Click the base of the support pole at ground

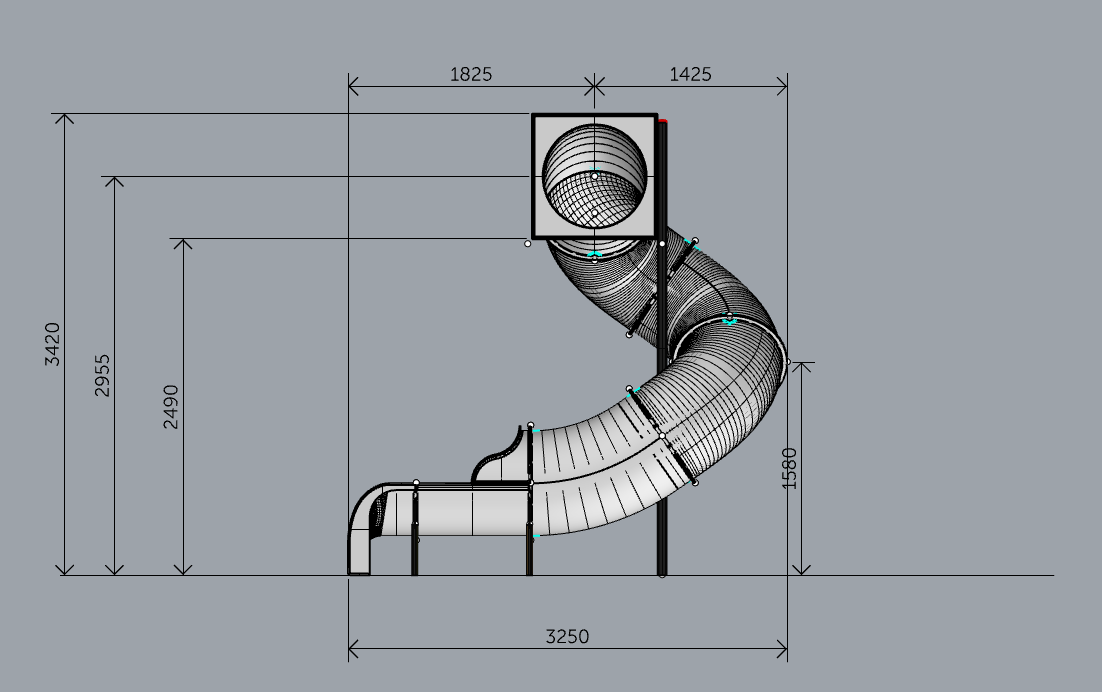coord(662,574)
